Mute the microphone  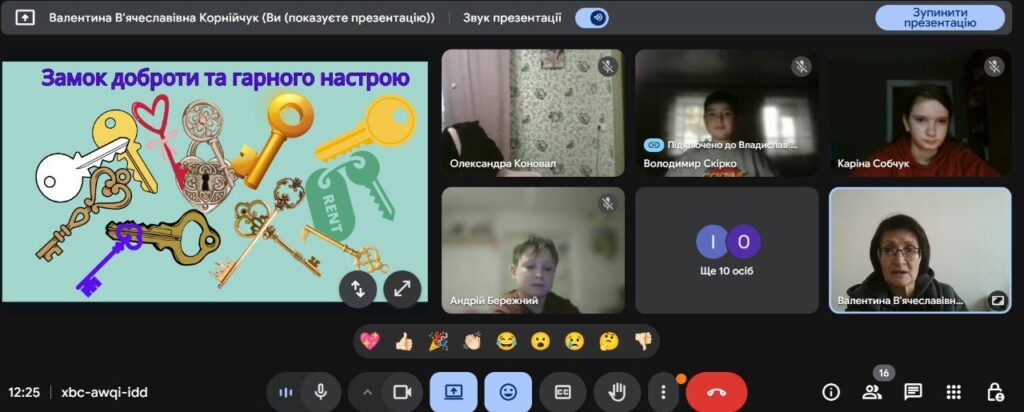pos(321,392)
